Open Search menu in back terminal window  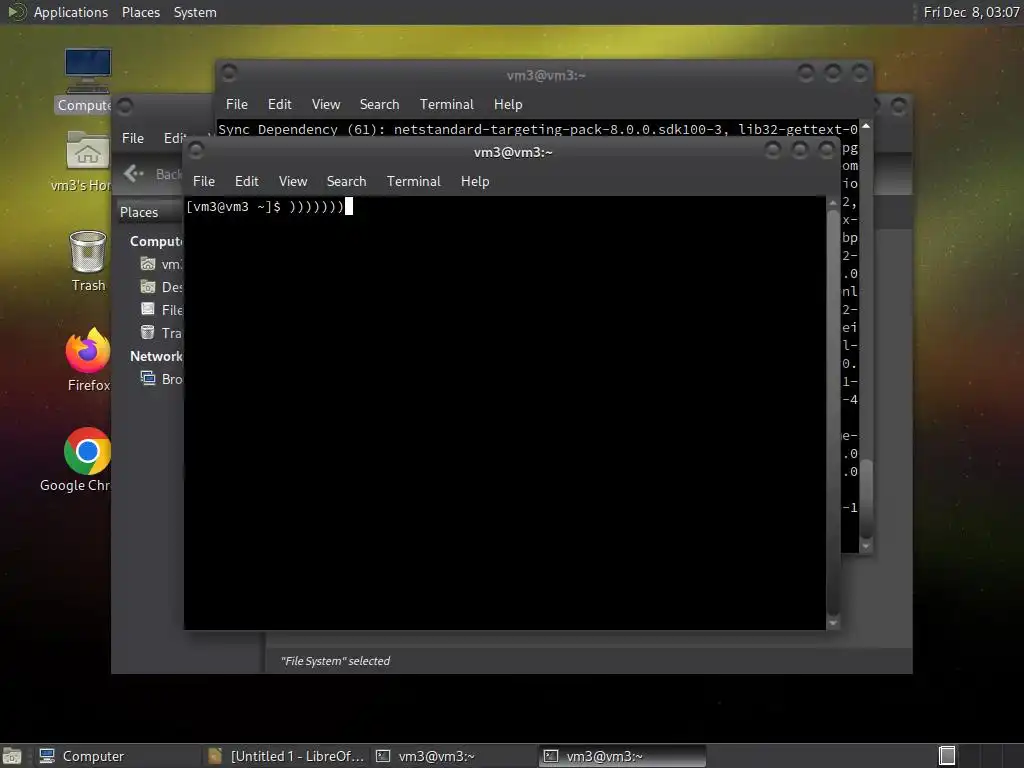pyautogui.click(x=379, y=104)
